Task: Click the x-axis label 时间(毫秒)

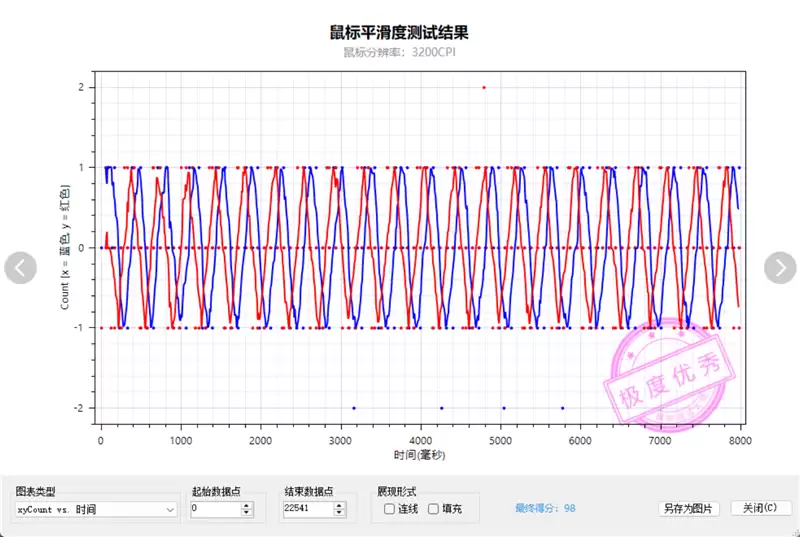Action: click(x=419, y=455)
